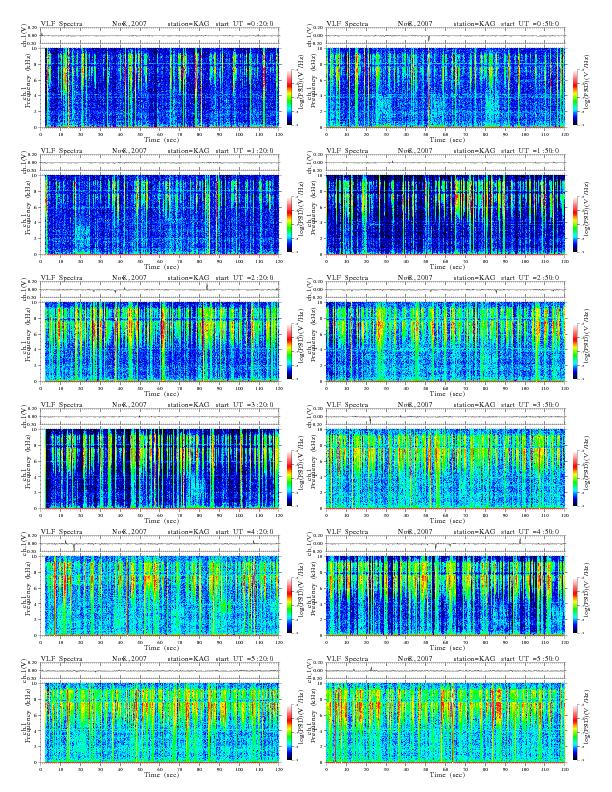Image resolution: width=612 pixels, height=792 pixels.
Task: Select the spectrogram starting at UT 5:20:0
Action: coord(160,722)
